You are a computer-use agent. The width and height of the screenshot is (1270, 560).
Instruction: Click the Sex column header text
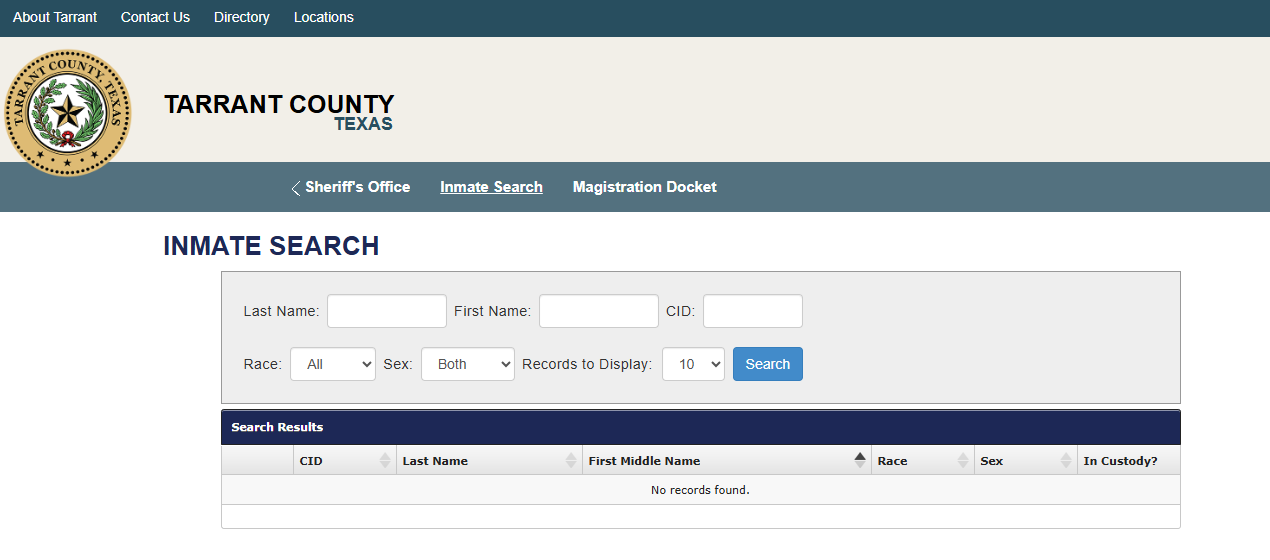(x=992, y=461)
